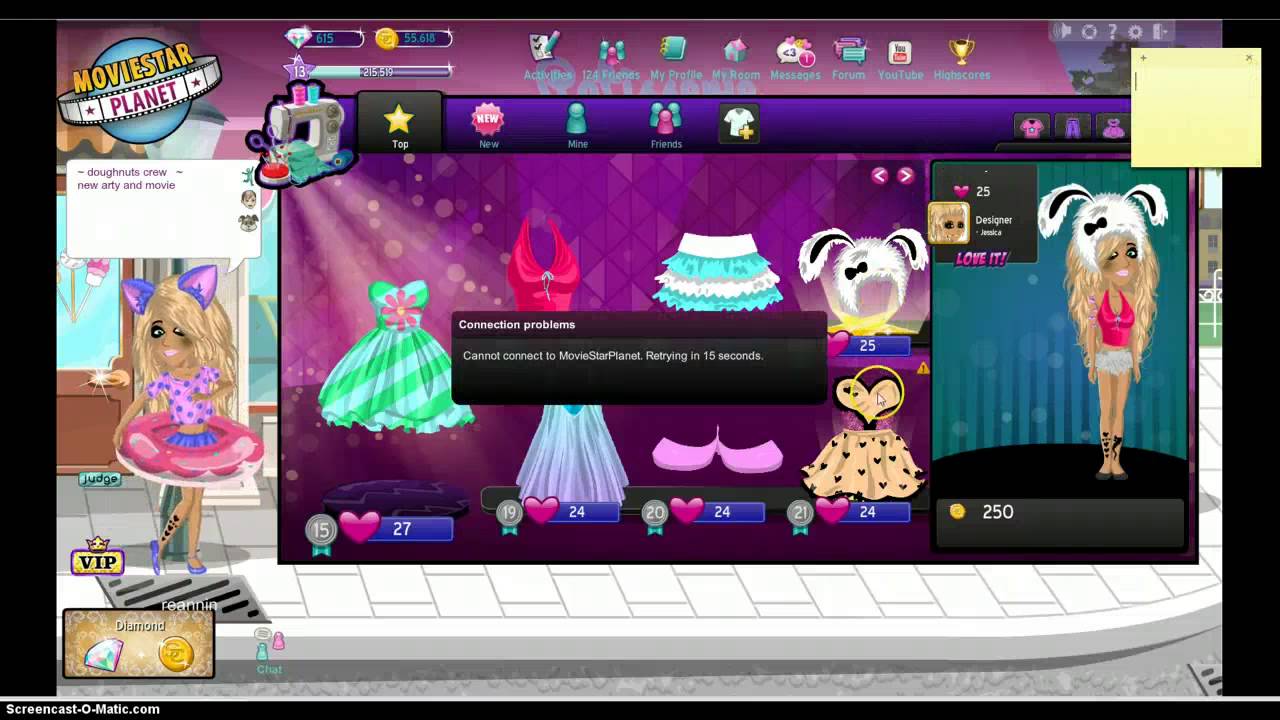1280x720 pixels.
Task: Open the Chat icon
Action: point(269,651)
